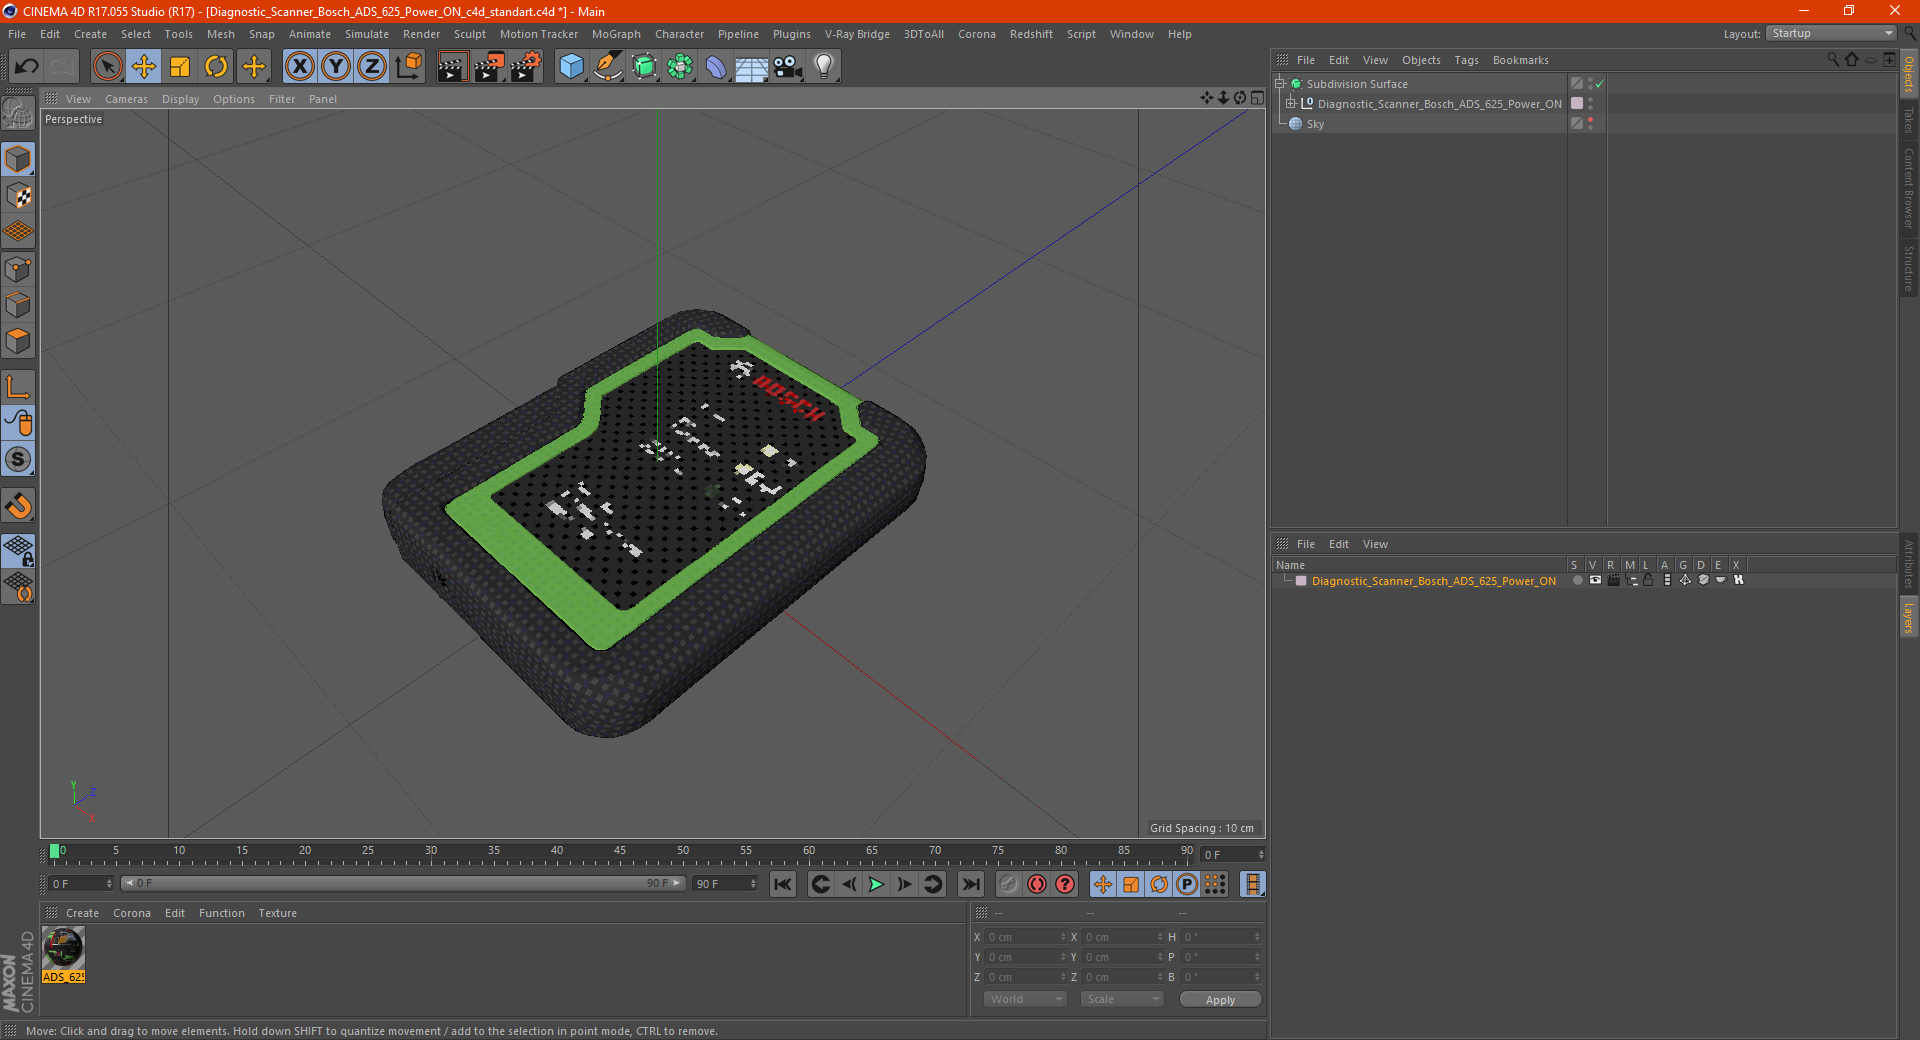Toggle Diagnostic_Scanner object visibility dots
The height and width of the screenshot is (1040, 1920).
click(1590, 104)
